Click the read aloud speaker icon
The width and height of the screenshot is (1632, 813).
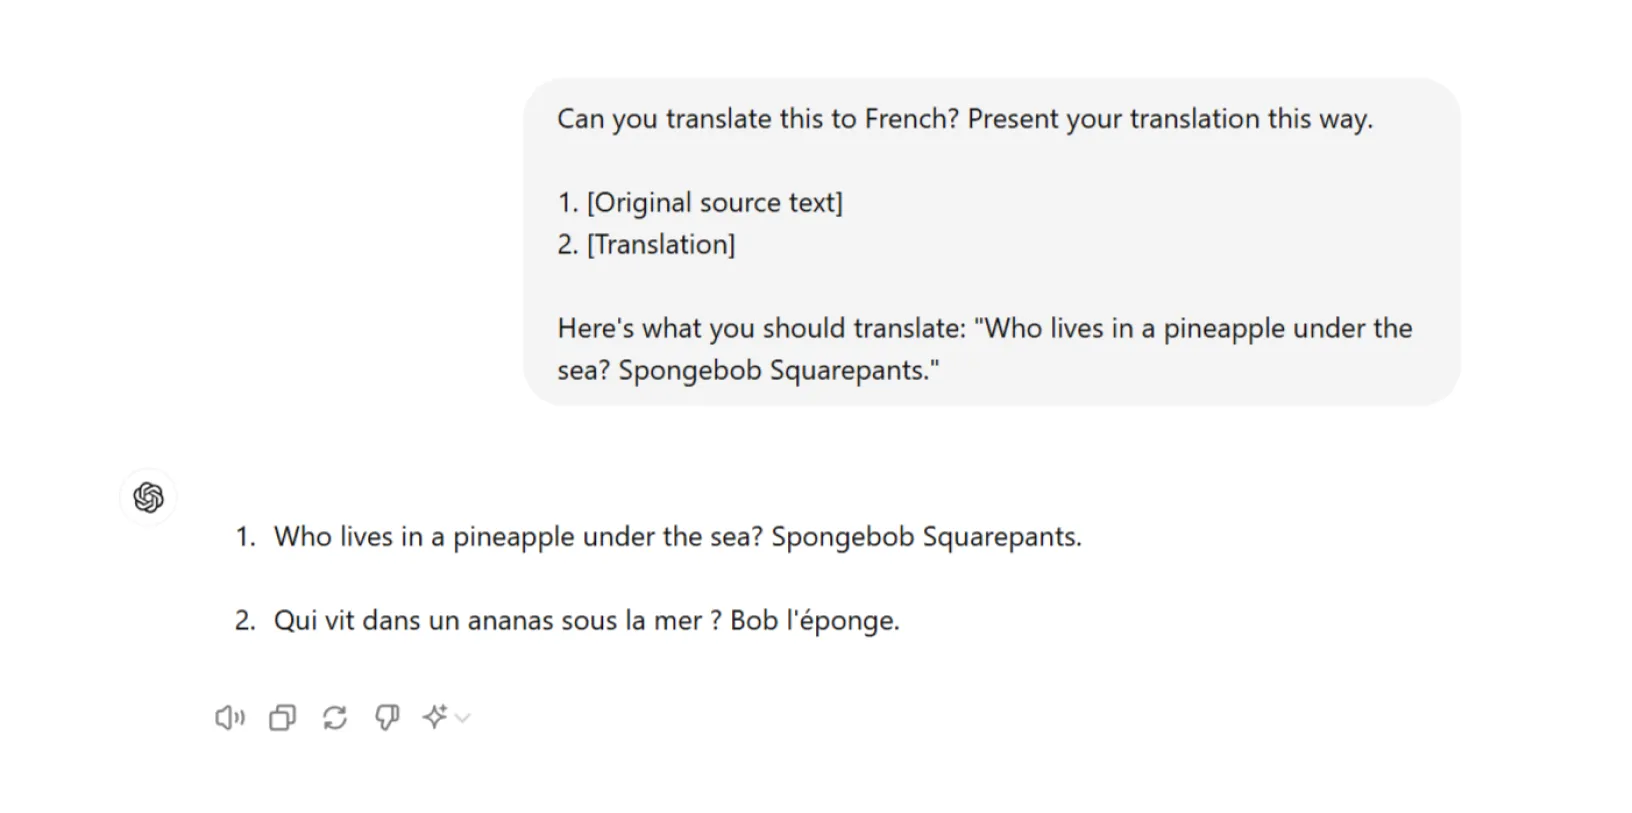pos(229,717)
